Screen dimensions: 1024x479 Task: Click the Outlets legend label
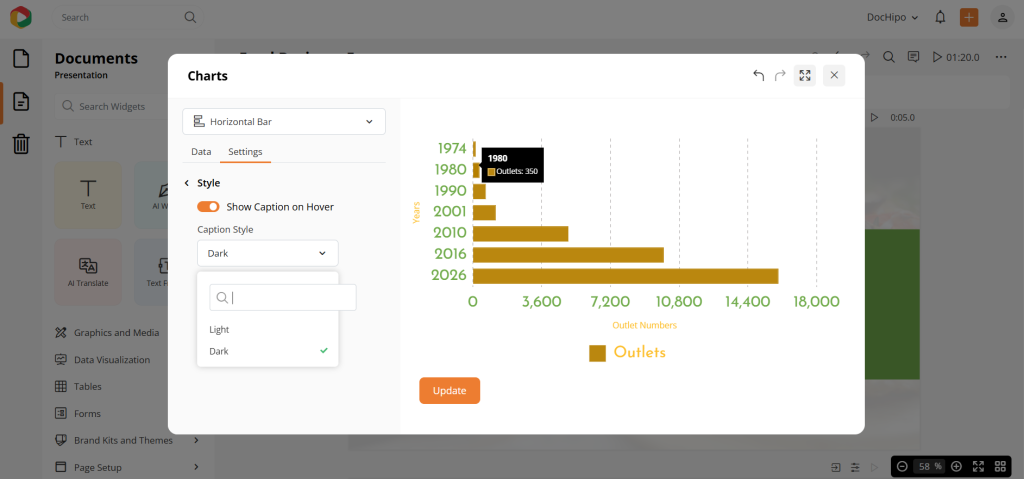[639, 352]
